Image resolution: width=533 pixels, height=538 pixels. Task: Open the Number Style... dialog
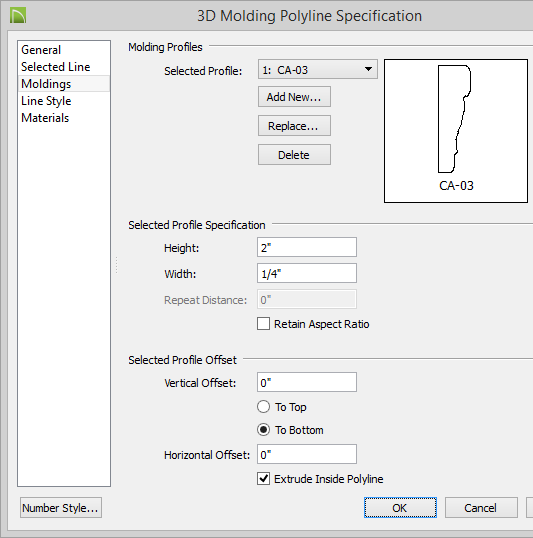tap(61, 507)
